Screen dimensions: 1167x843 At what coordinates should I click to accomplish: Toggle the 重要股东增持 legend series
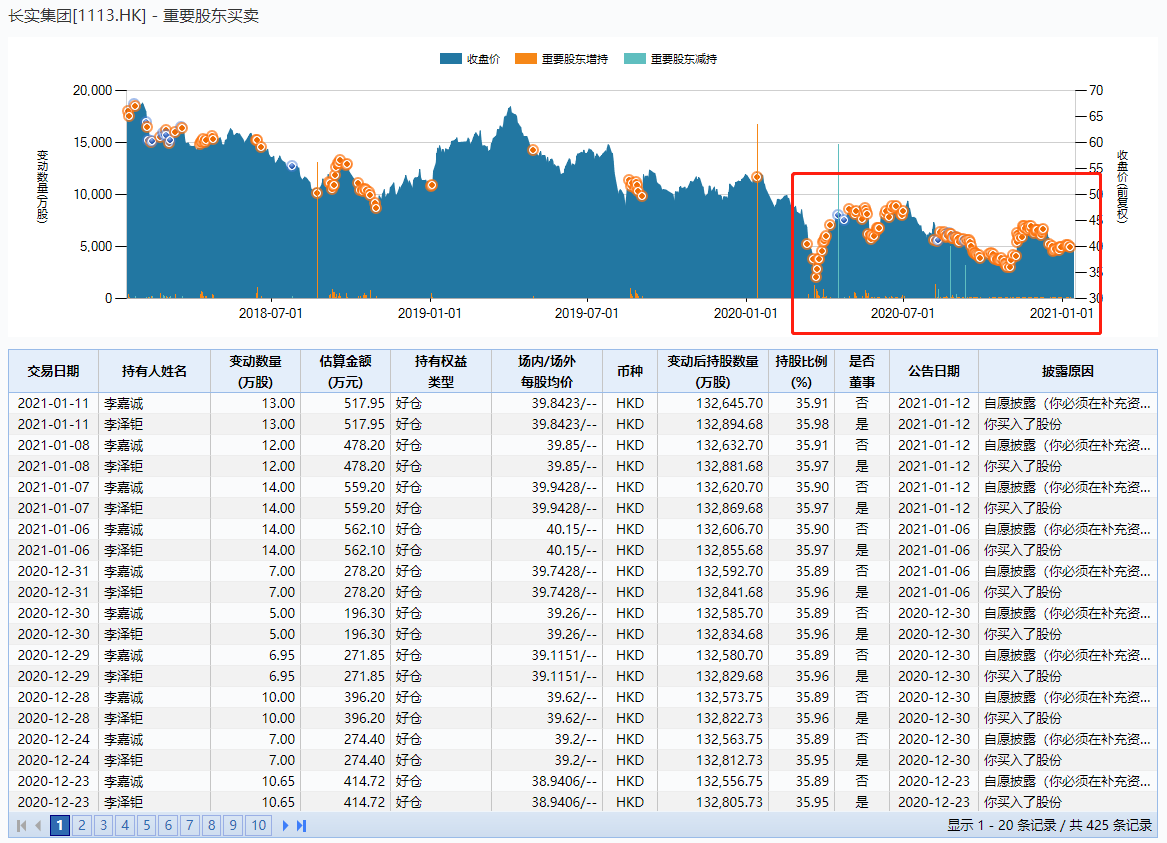574,59
